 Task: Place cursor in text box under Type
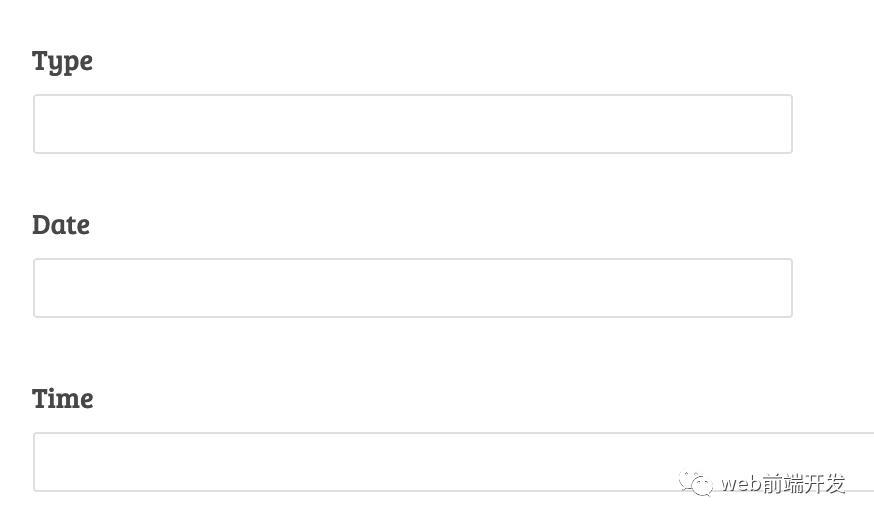[x=412, y=124]
